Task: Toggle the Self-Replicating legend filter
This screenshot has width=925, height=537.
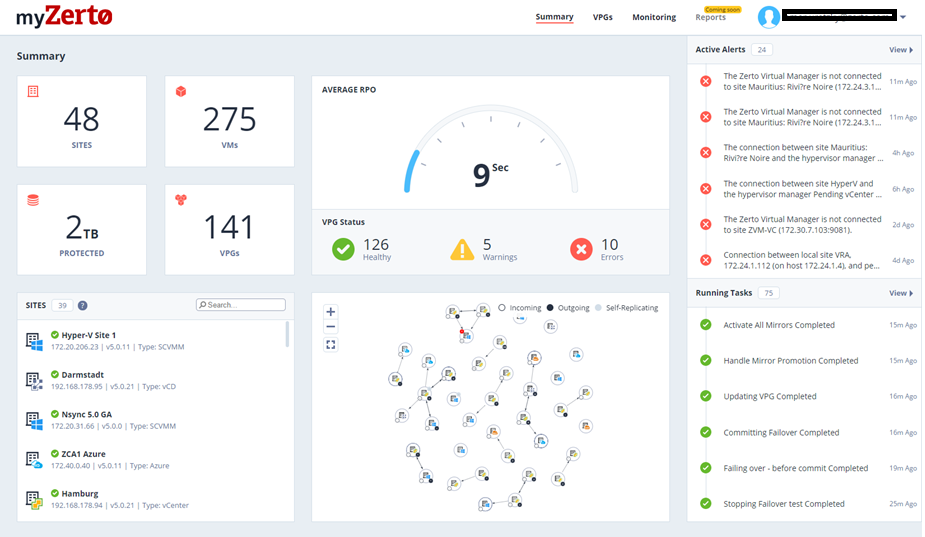Action: click(626, 307)
